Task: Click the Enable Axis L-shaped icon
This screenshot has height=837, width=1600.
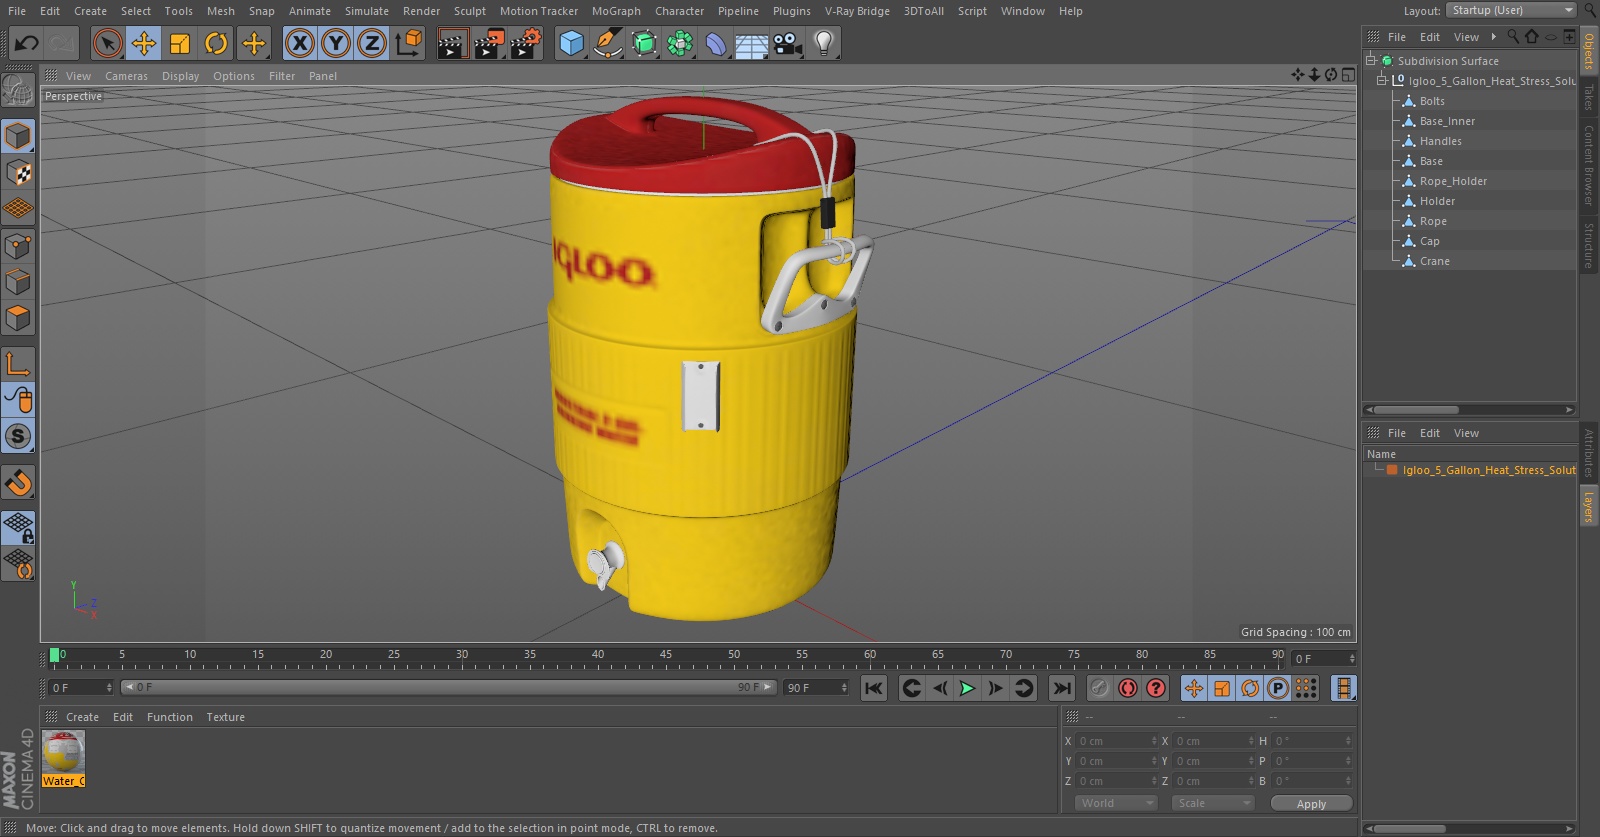Action: click(x=18, y=364)
